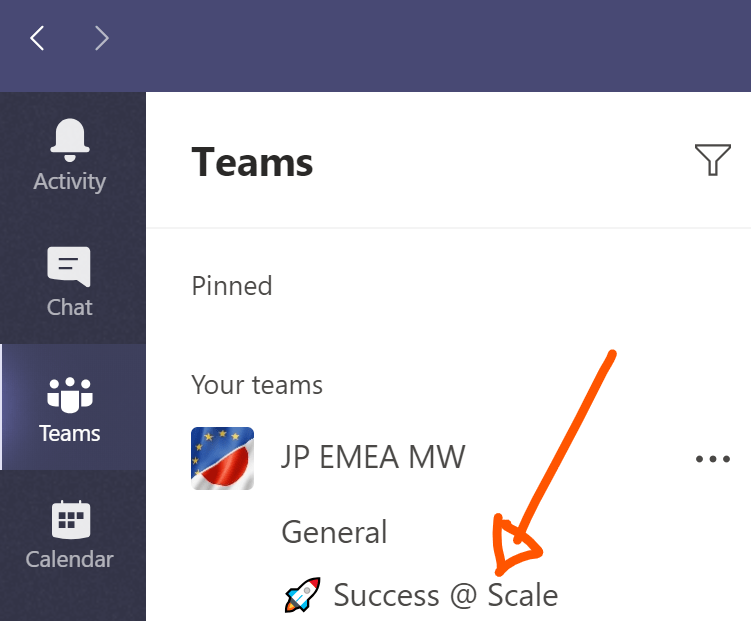The image size is (751, 621).
Task: Select the Success @ Scale channel
Action: [x=445, y=595]
